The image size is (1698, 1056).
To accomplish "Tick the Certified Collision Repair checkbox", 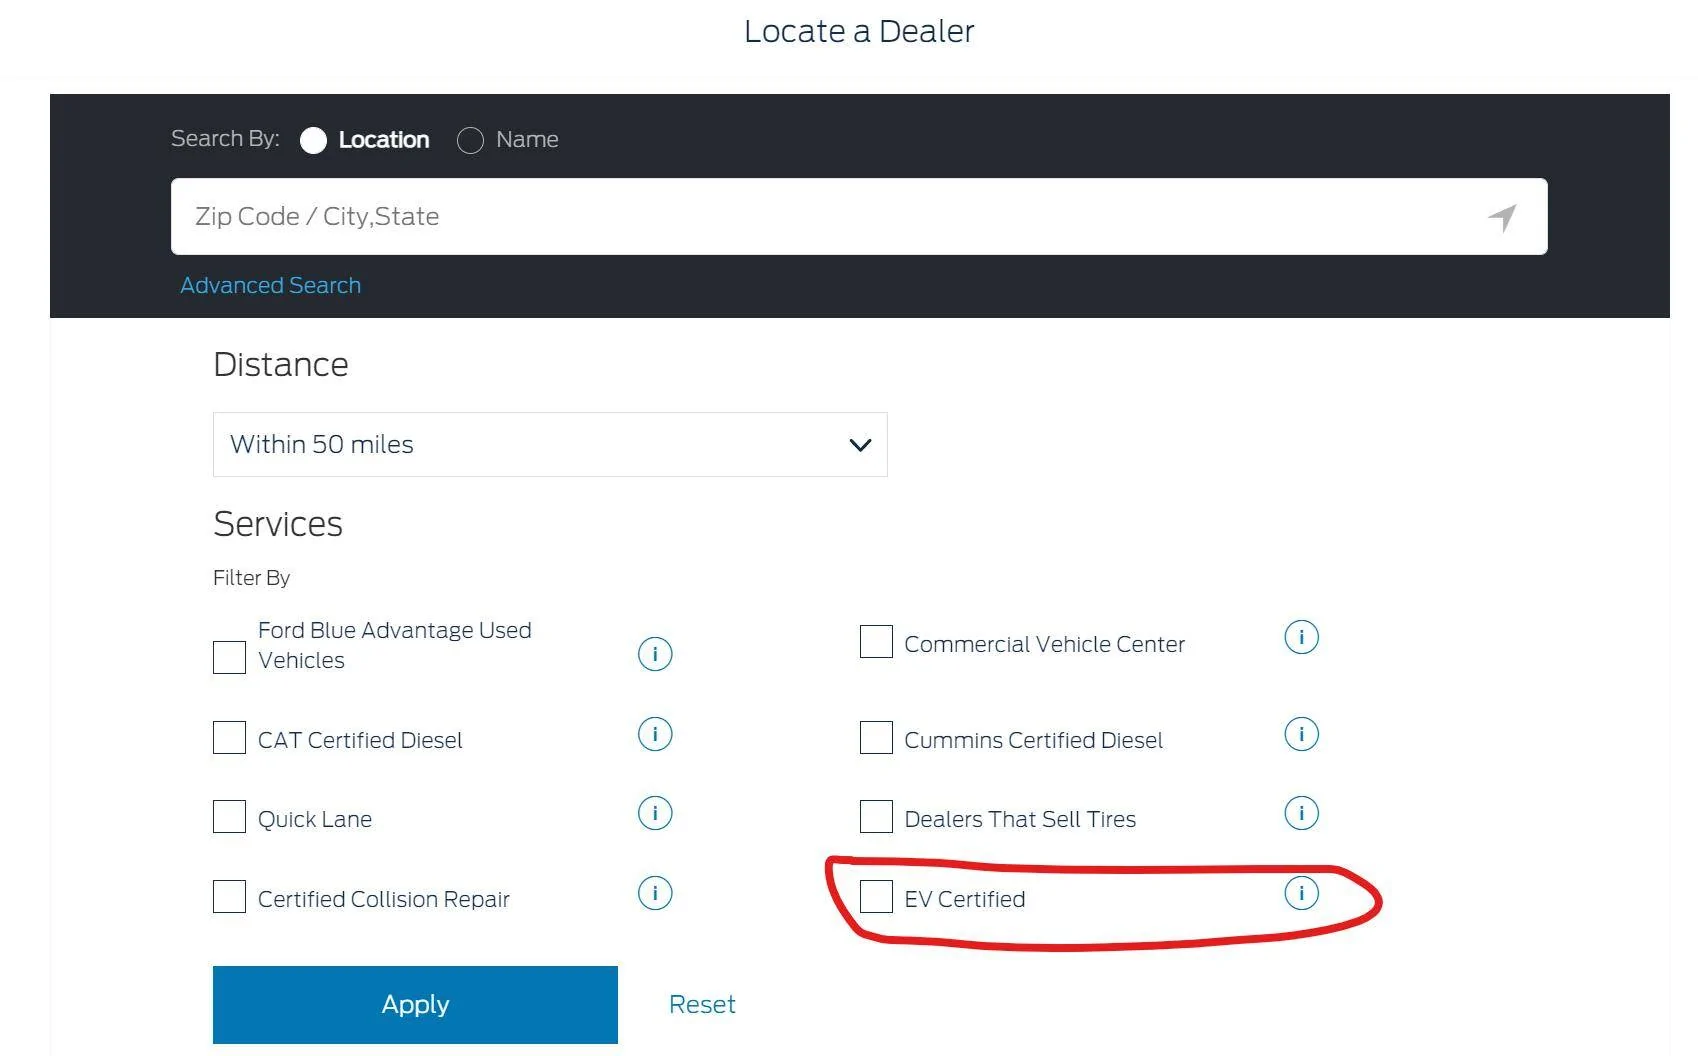I will click(229, 896).
